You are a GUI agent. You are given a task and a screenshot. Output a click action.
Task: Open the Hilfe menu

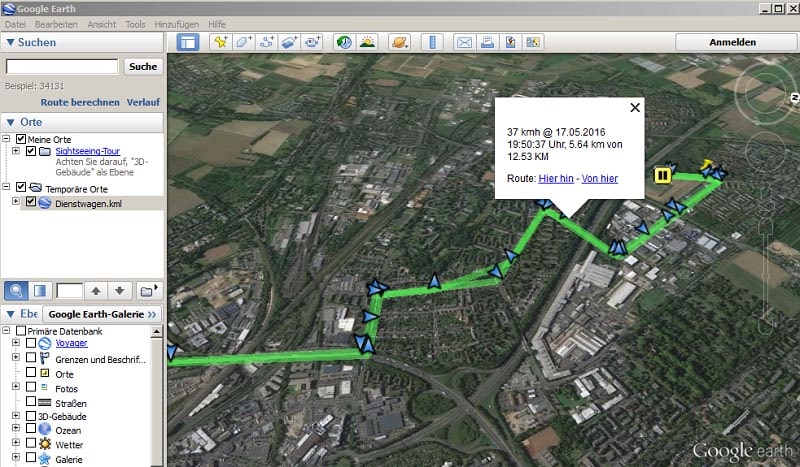pos(217,24)
